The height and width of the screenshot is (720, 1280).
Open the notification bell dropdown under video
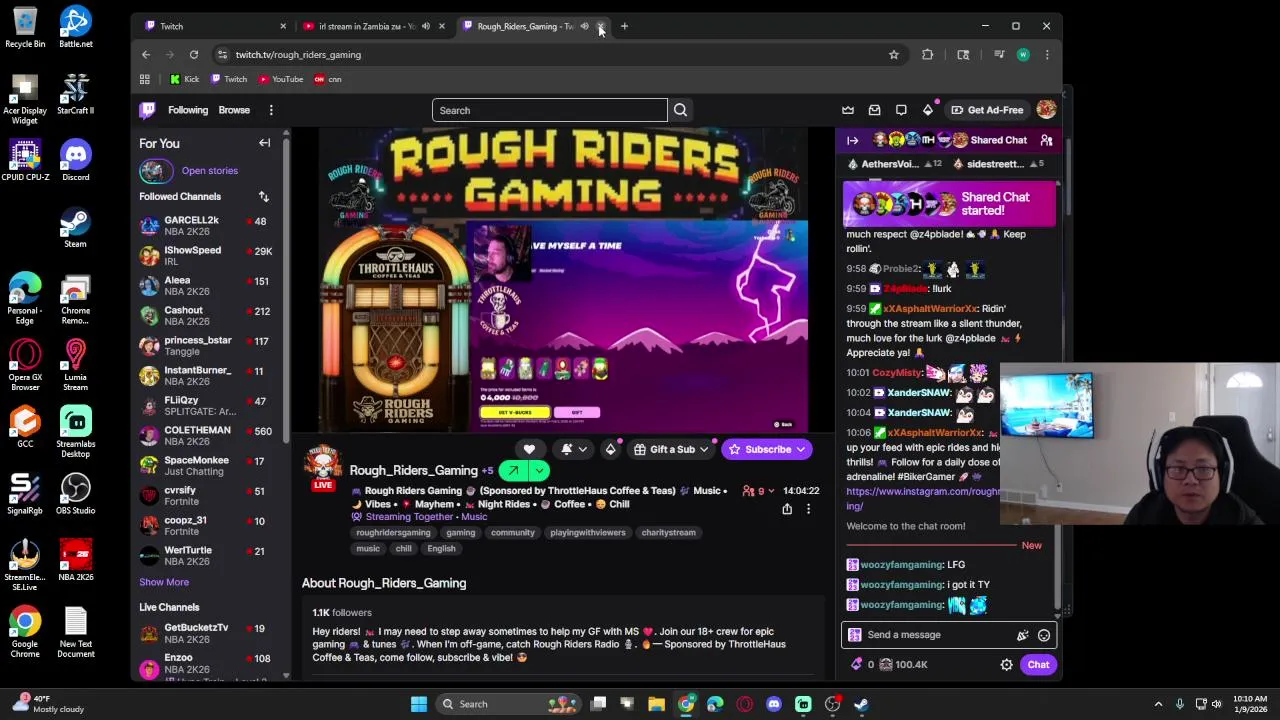pos(574,450)
